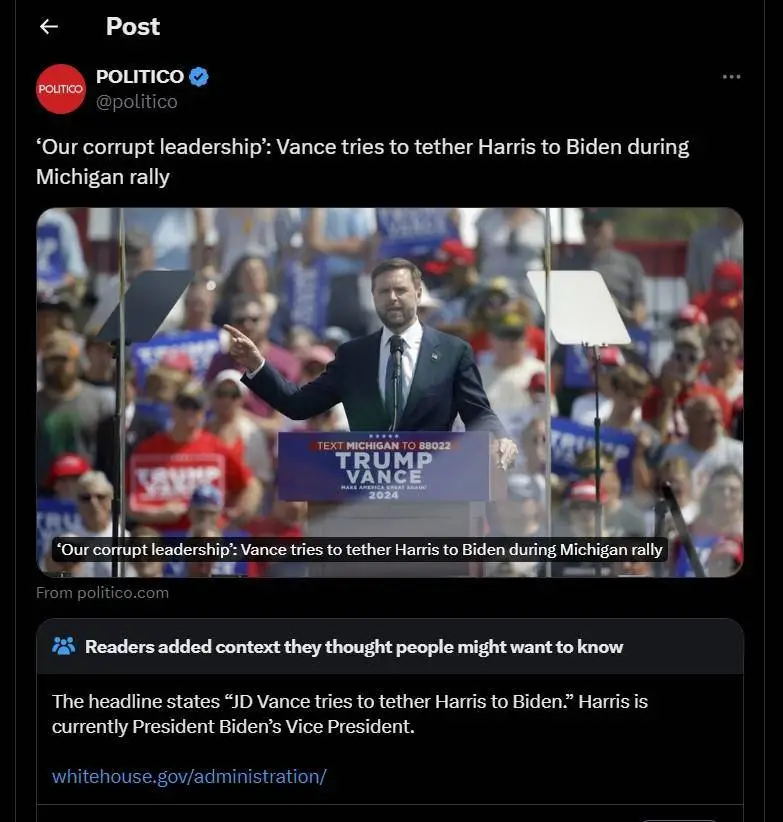This screenshot has width=783, height=822.
Task: Click the blue verified badge
Action: point(200,77)
